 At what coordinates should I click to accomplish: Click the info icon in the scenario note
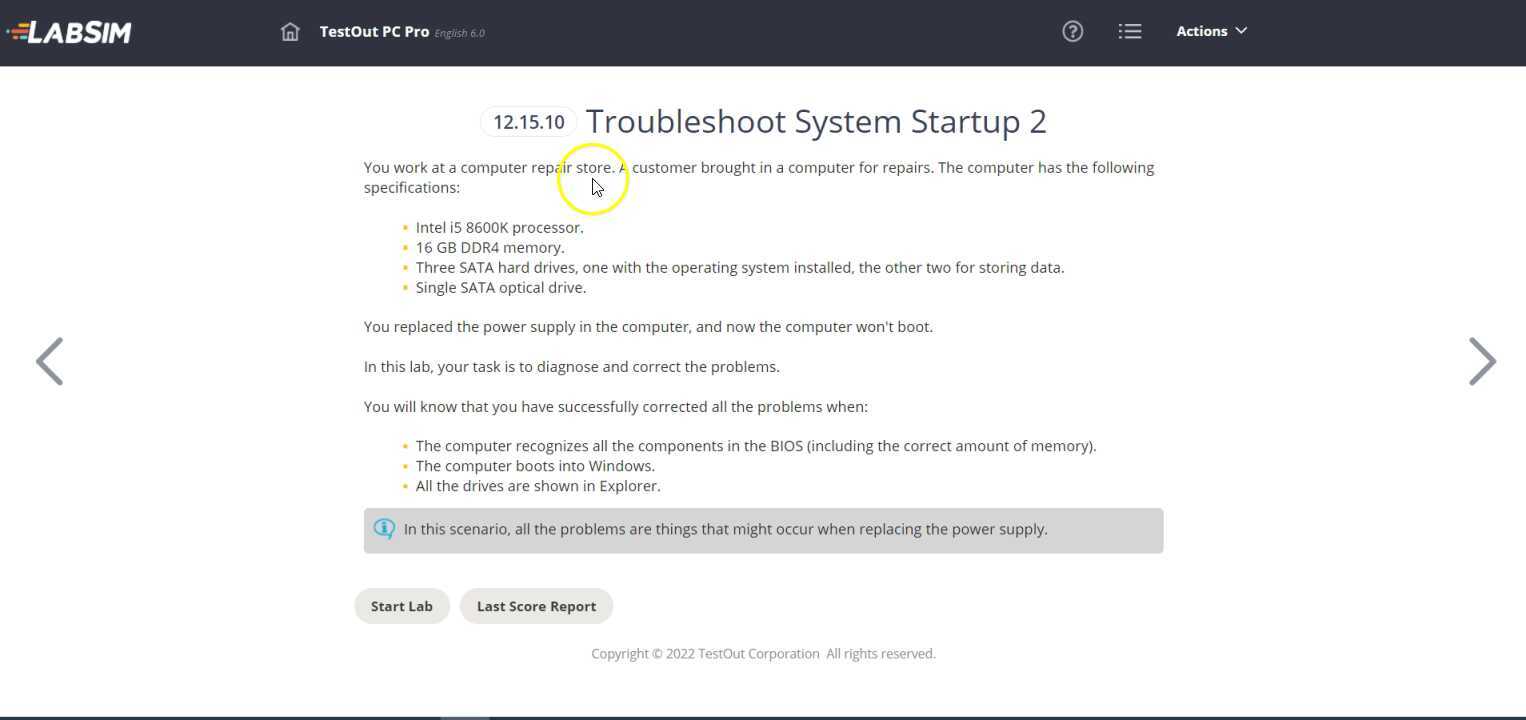coord(384,528)
